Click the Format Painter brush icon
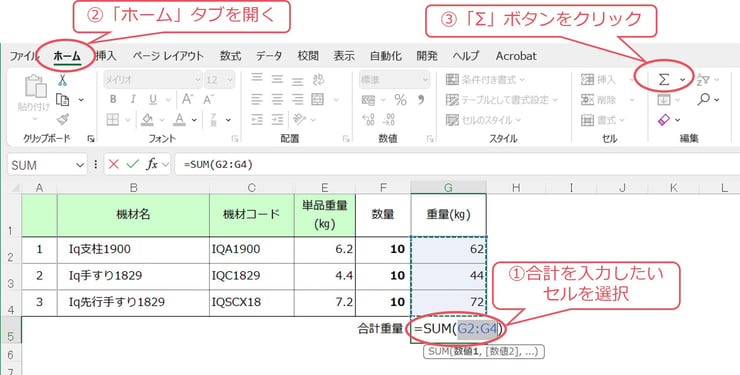Screen dimensions: 740x375 (x=62, y=120)
